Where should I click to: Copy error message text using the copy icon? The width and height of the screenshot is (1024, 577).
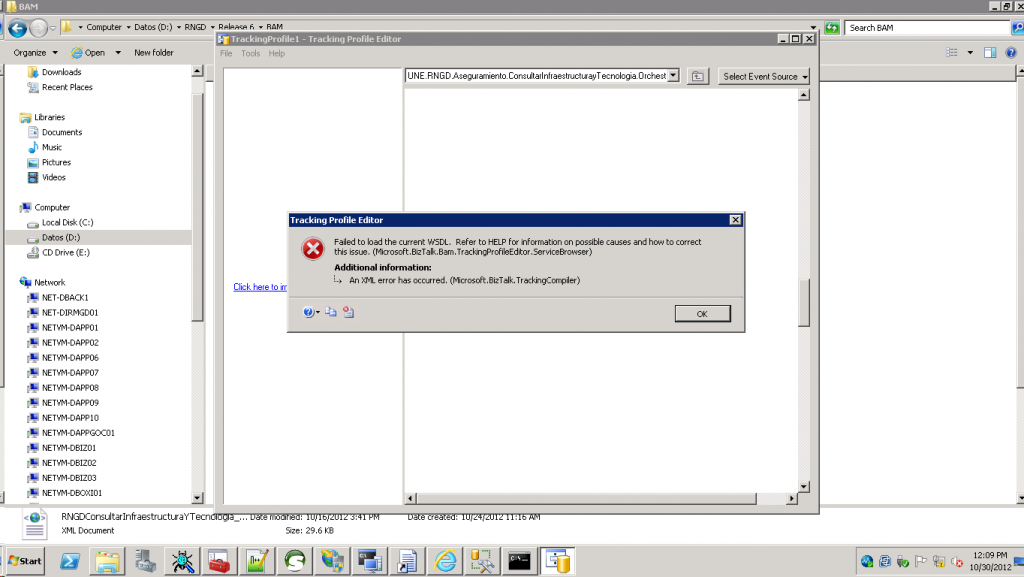click(x=331, y=312)
